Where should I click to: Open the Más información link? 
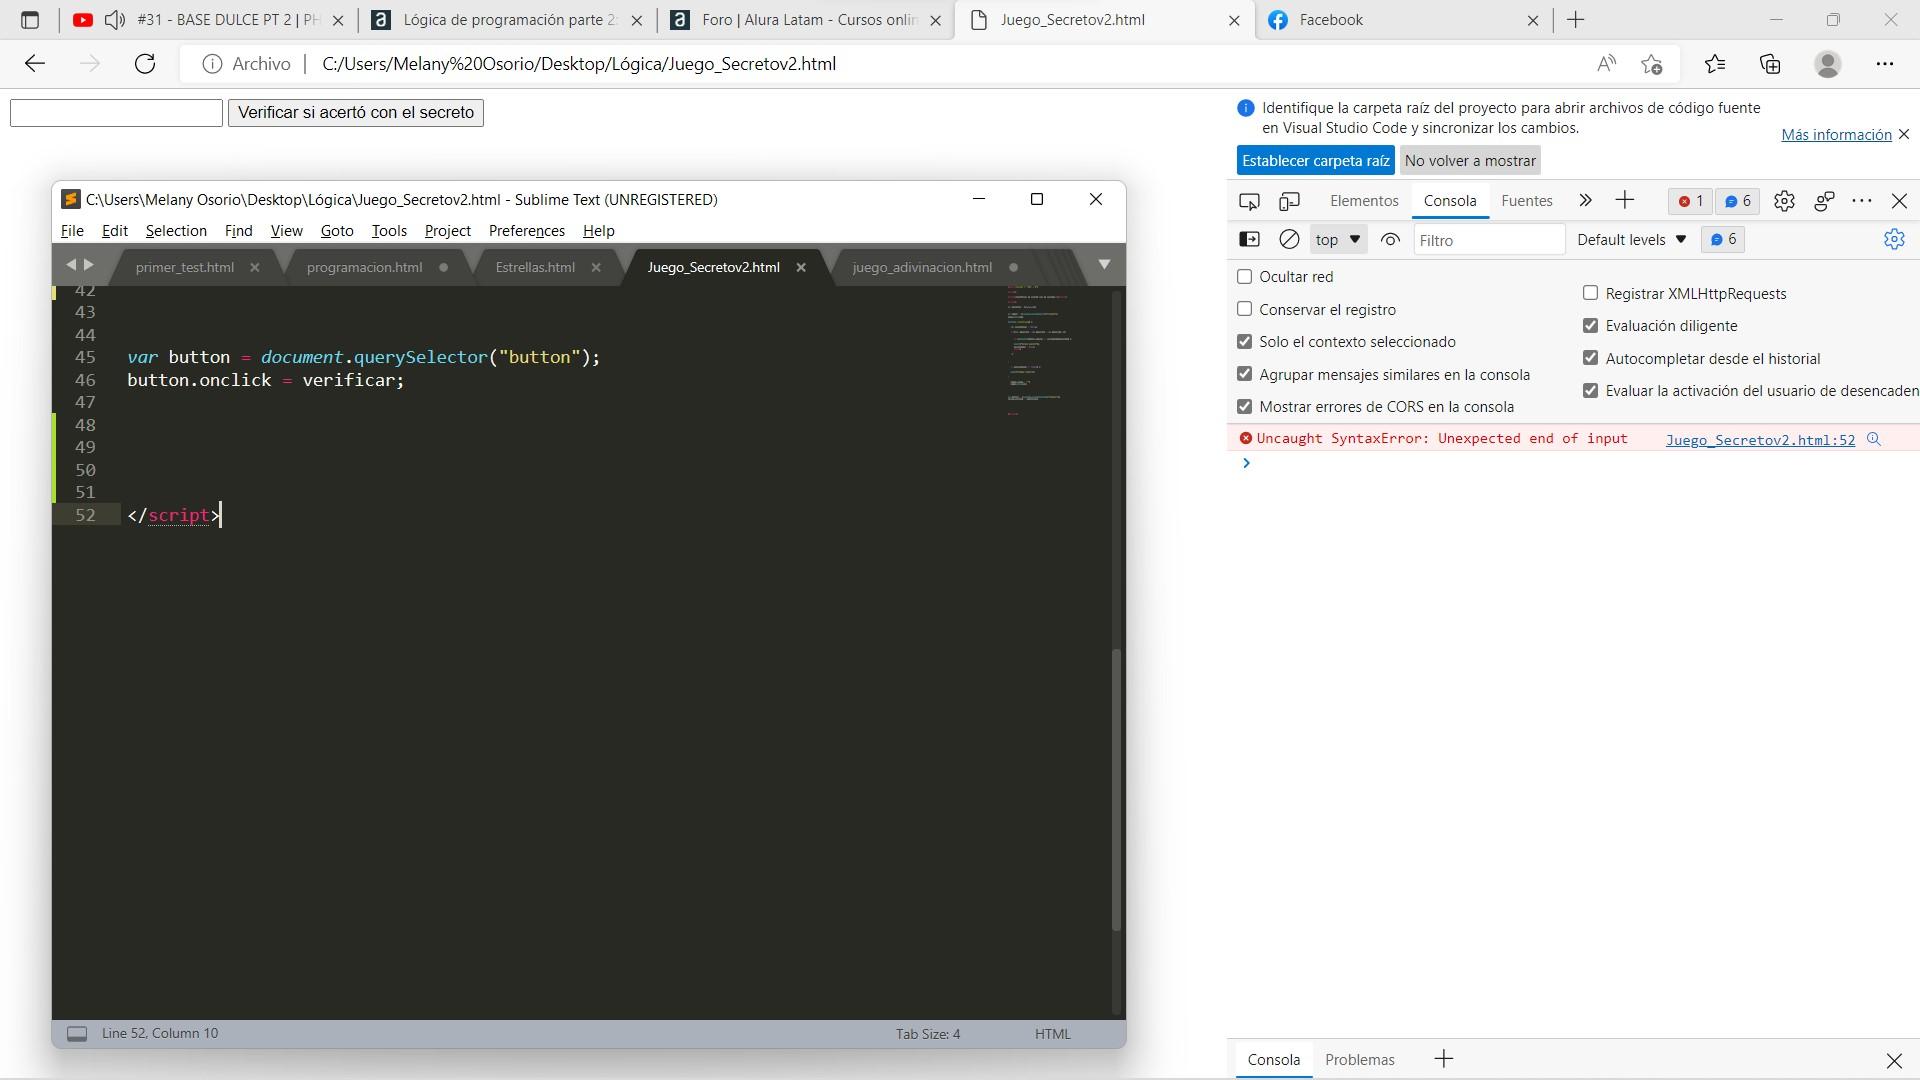coord(1836,135)
